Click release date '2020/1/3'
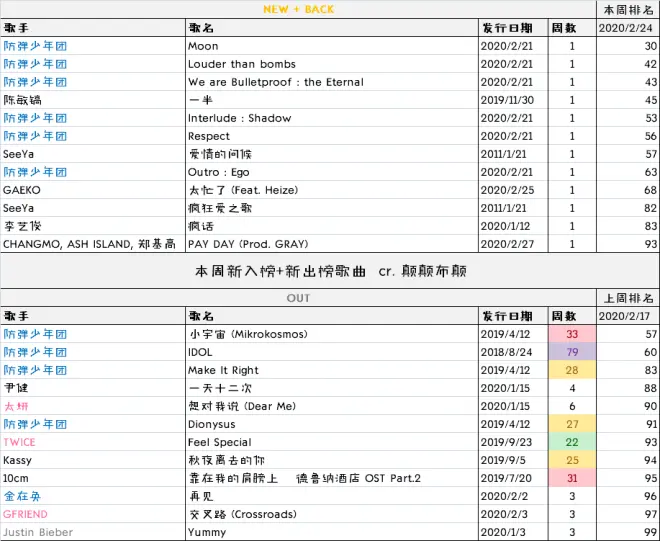 (513, 532)
